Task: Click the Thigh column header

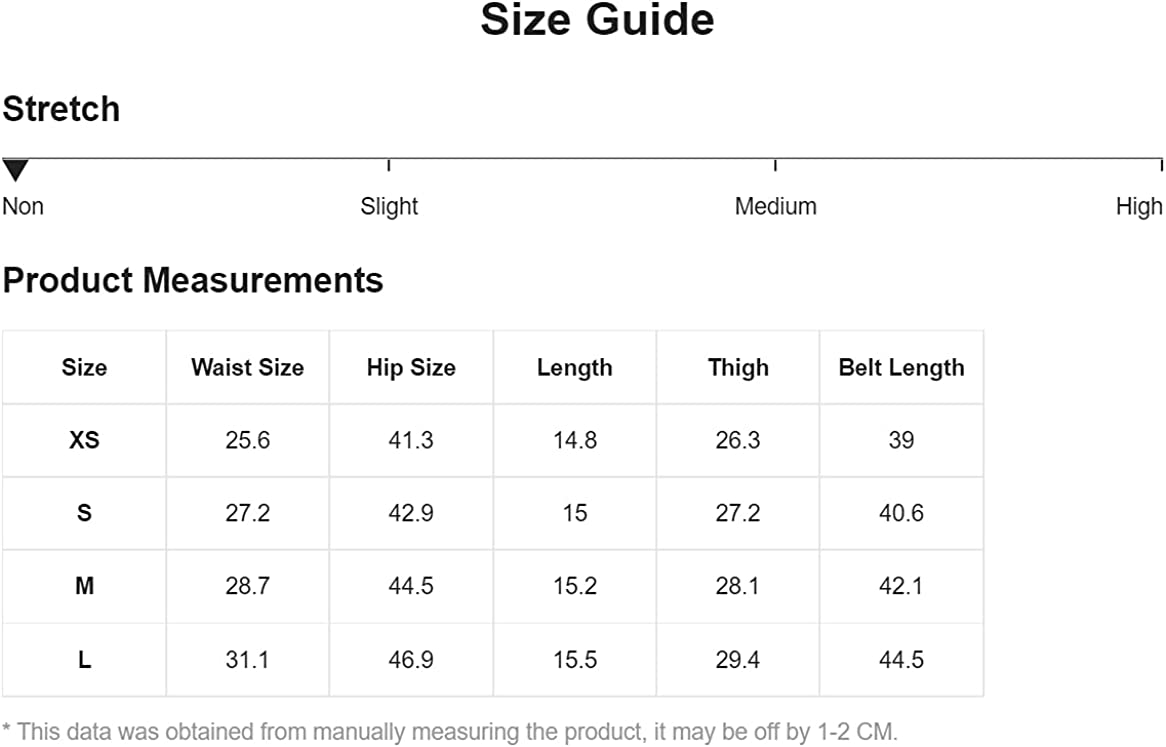Action: point(738,367)
